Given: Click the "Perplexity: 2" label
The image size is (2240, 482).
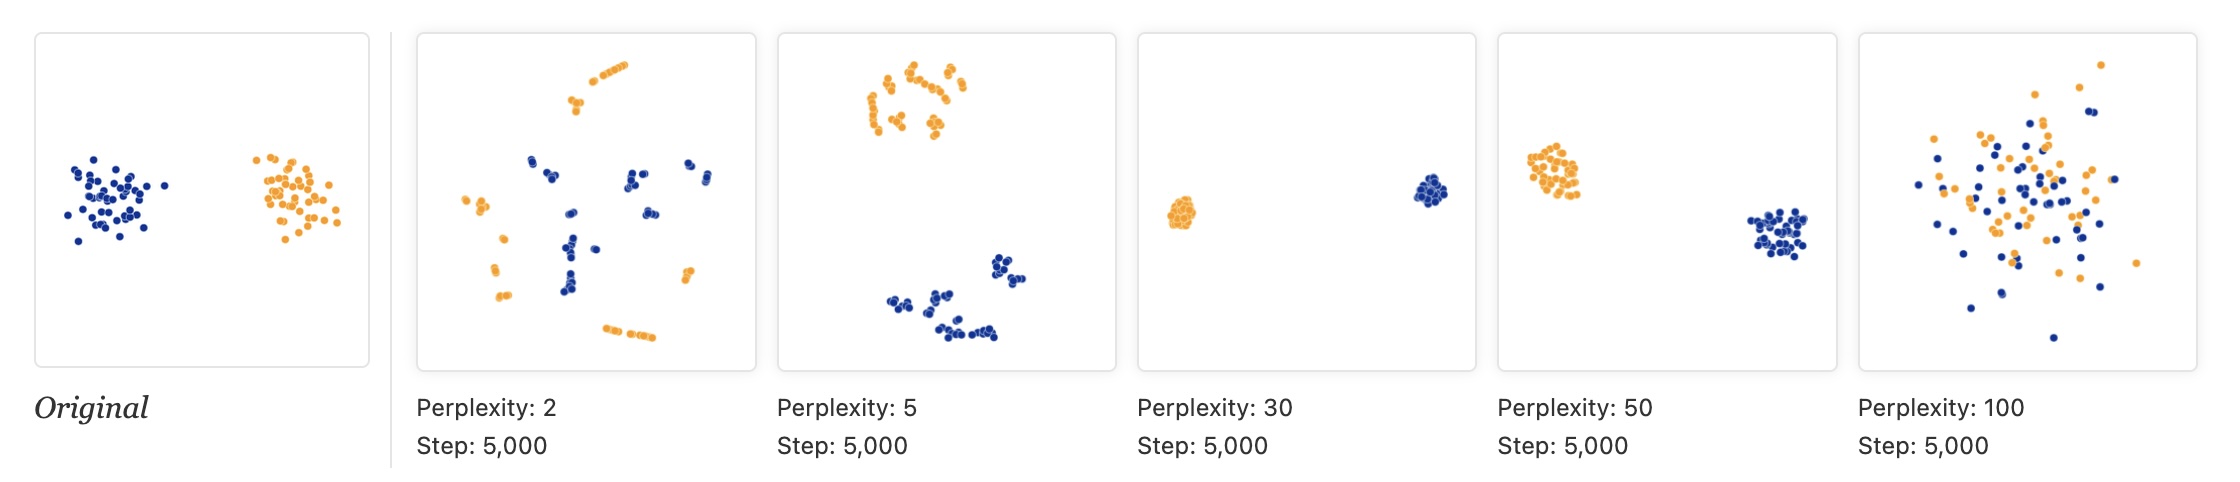Looking at the screenshot, I should [486, 408].
